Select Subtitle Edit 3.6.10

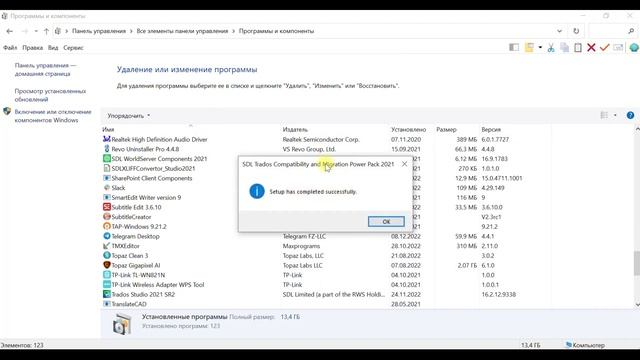(136, 207)
